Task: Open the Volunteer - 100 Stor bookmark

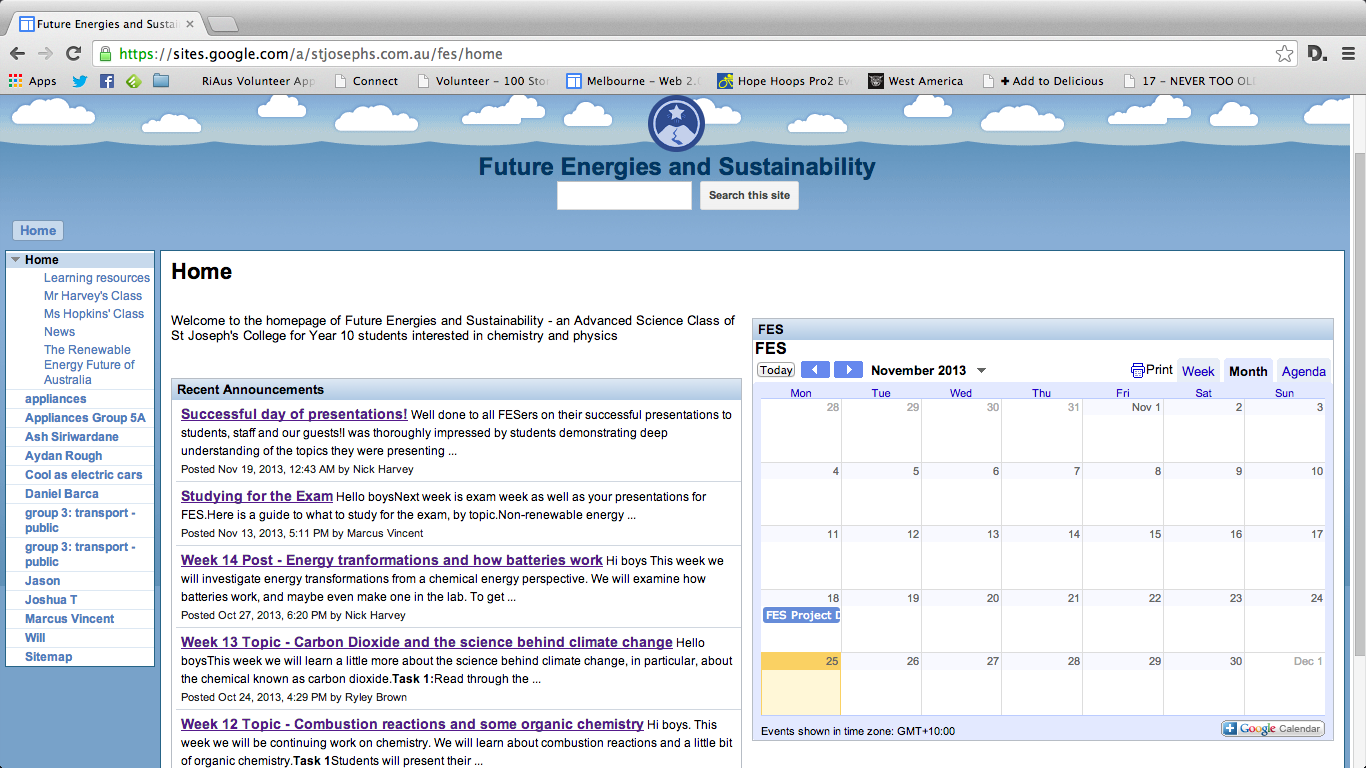Action: pos(483,81)
